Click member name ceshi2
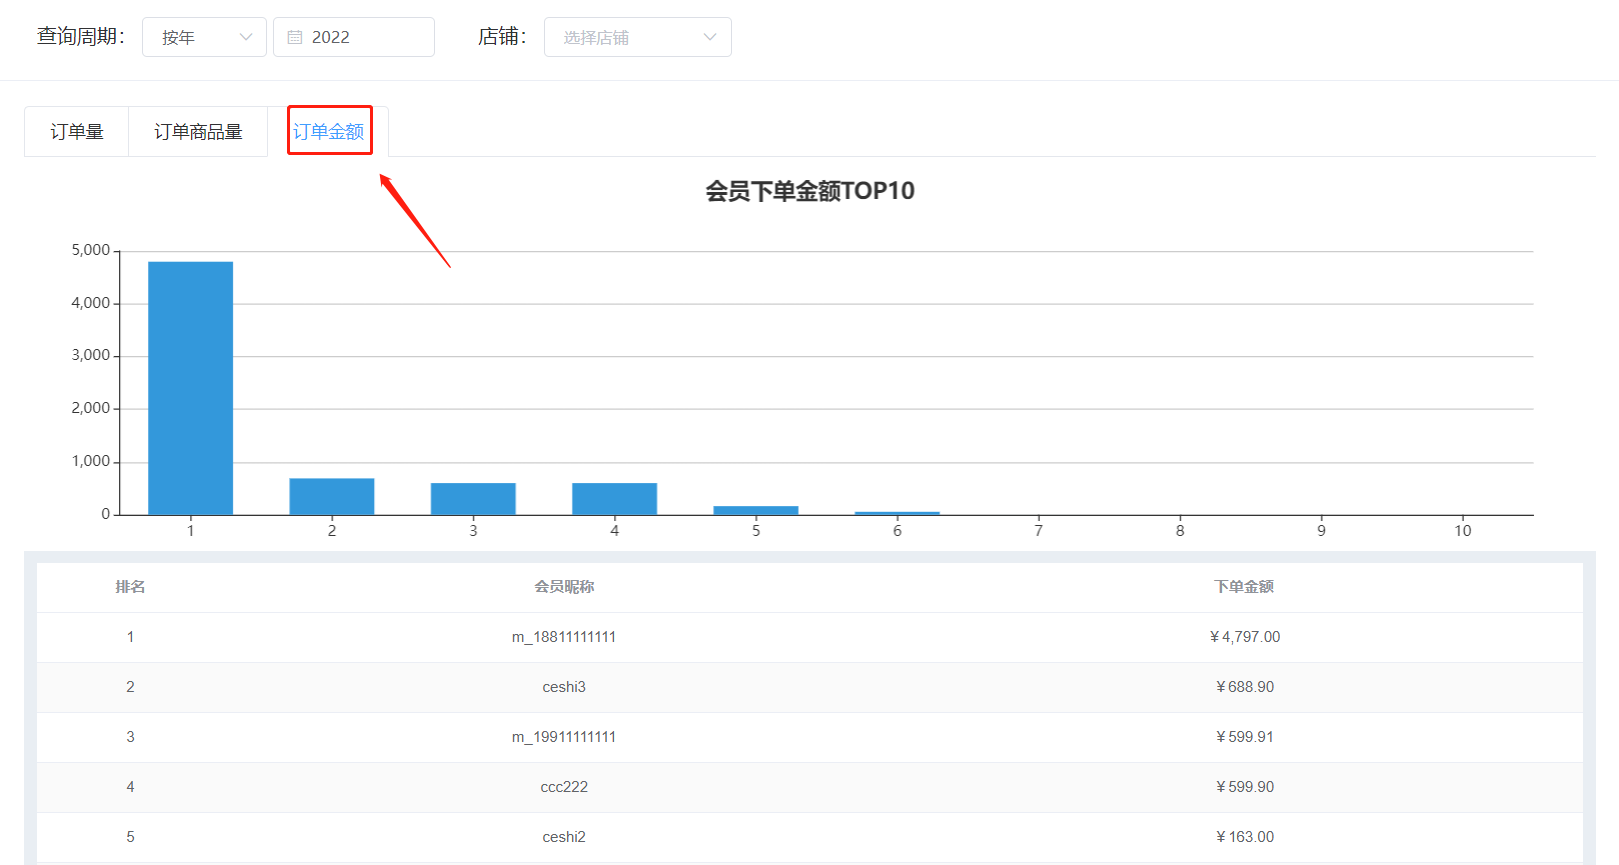The image size is (1619, 865). click(564, 837)
